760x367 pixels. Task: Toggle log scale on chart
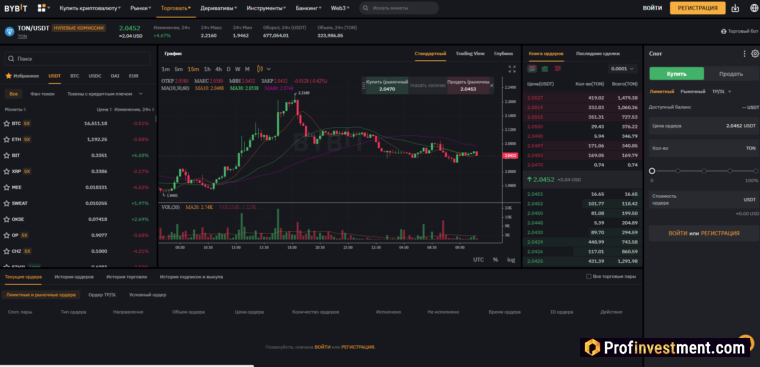pyautogui.click(x=511, y=260)
